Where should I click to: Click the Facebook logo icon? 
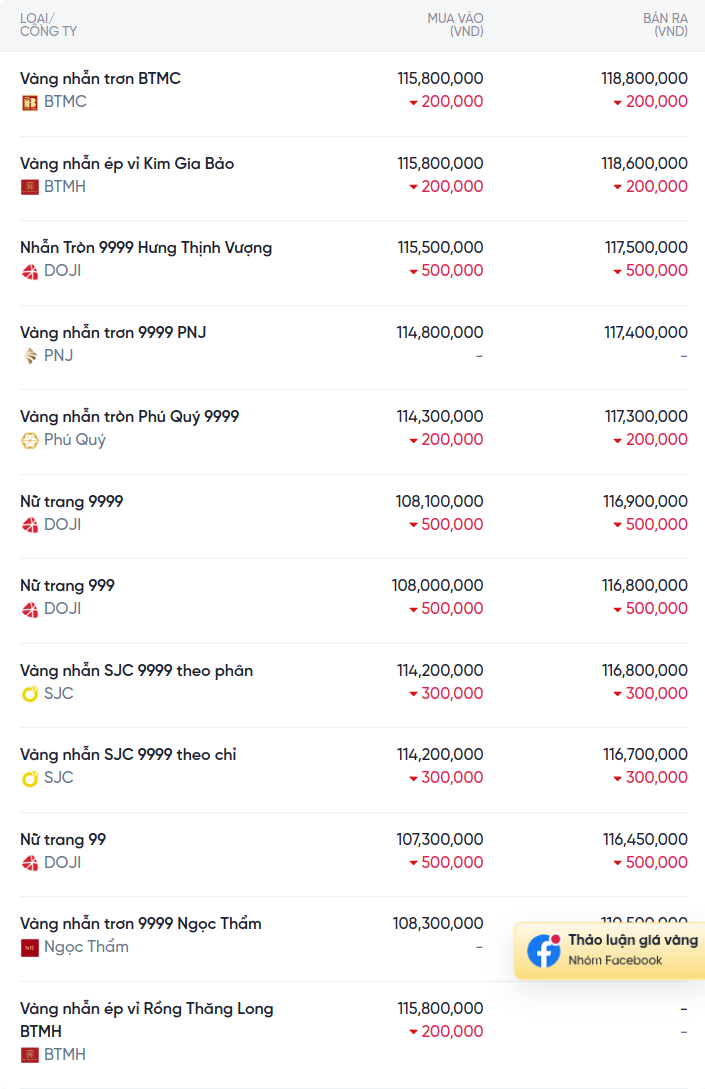click(x=544, y=951)
